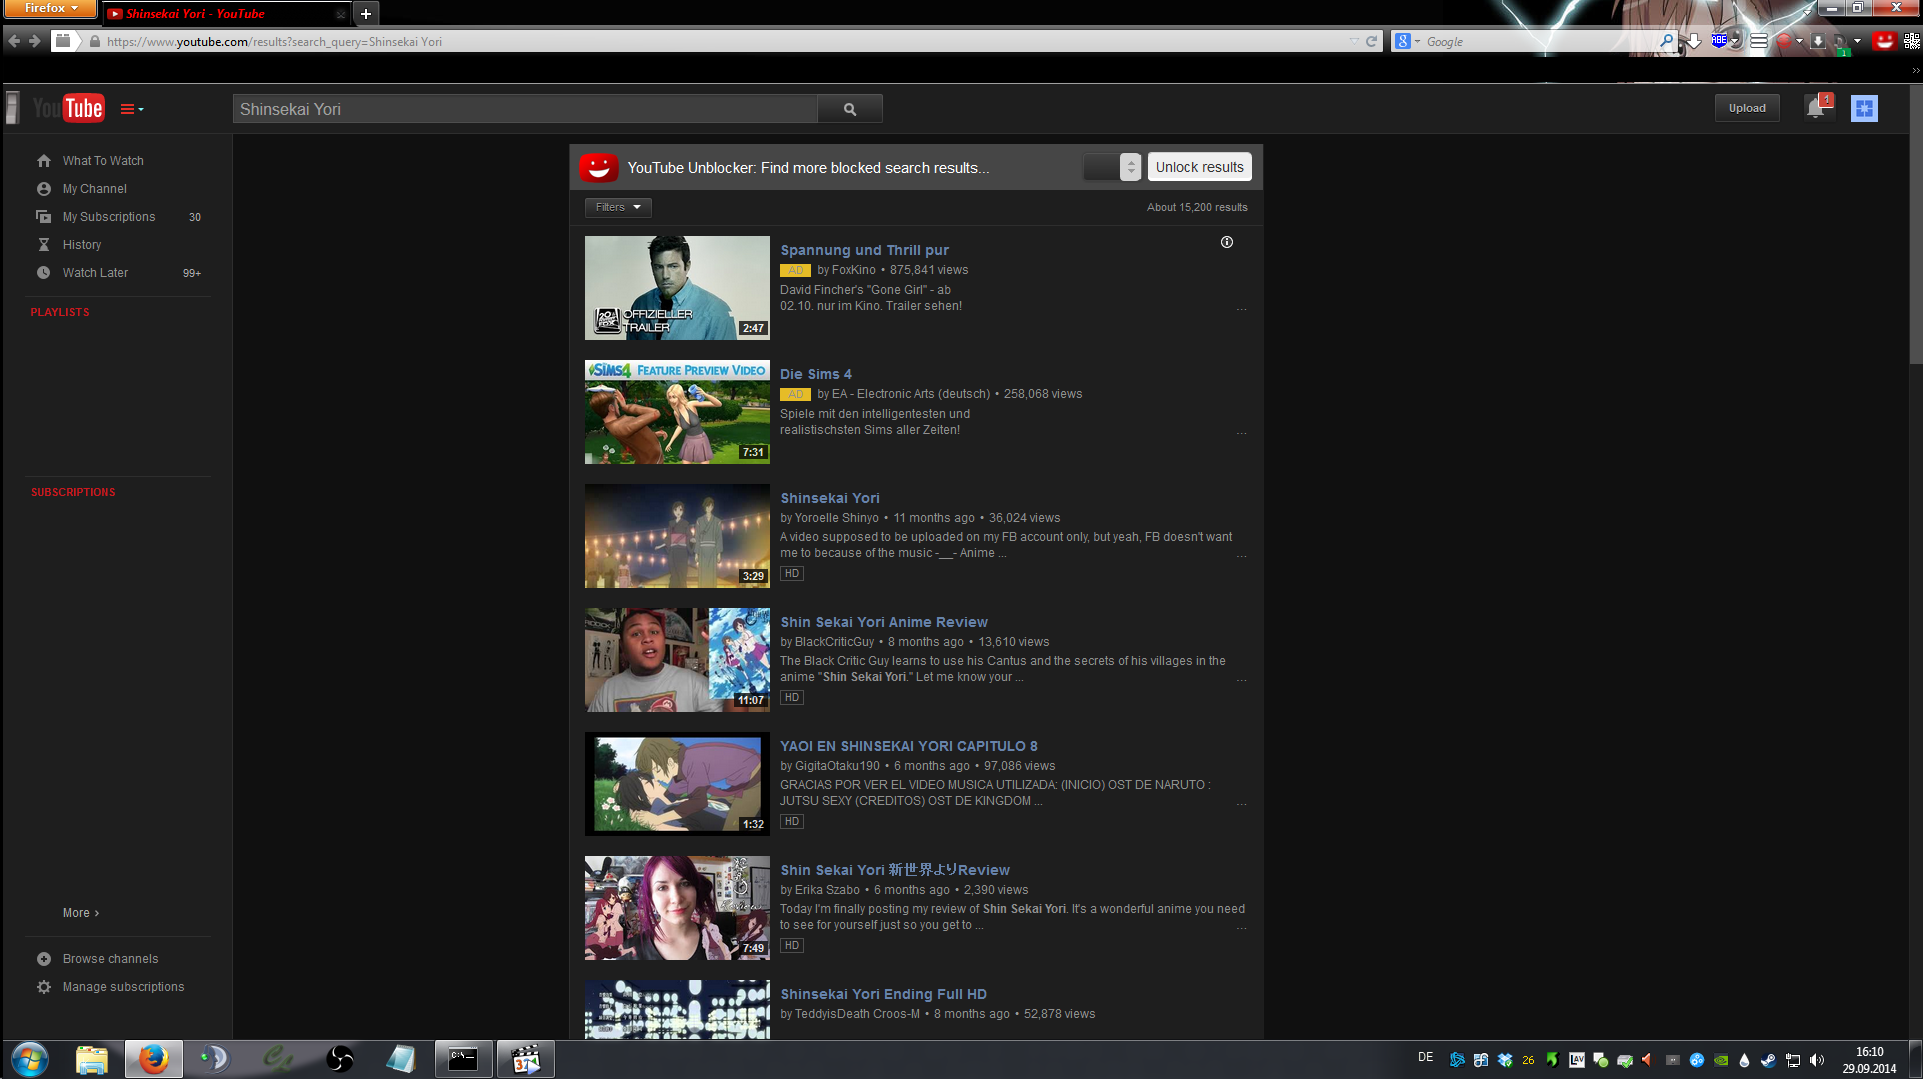The width and height of the screenshot is (1923, 1079).
Task: Open the Firefox application menu
Action: point(49,8)
